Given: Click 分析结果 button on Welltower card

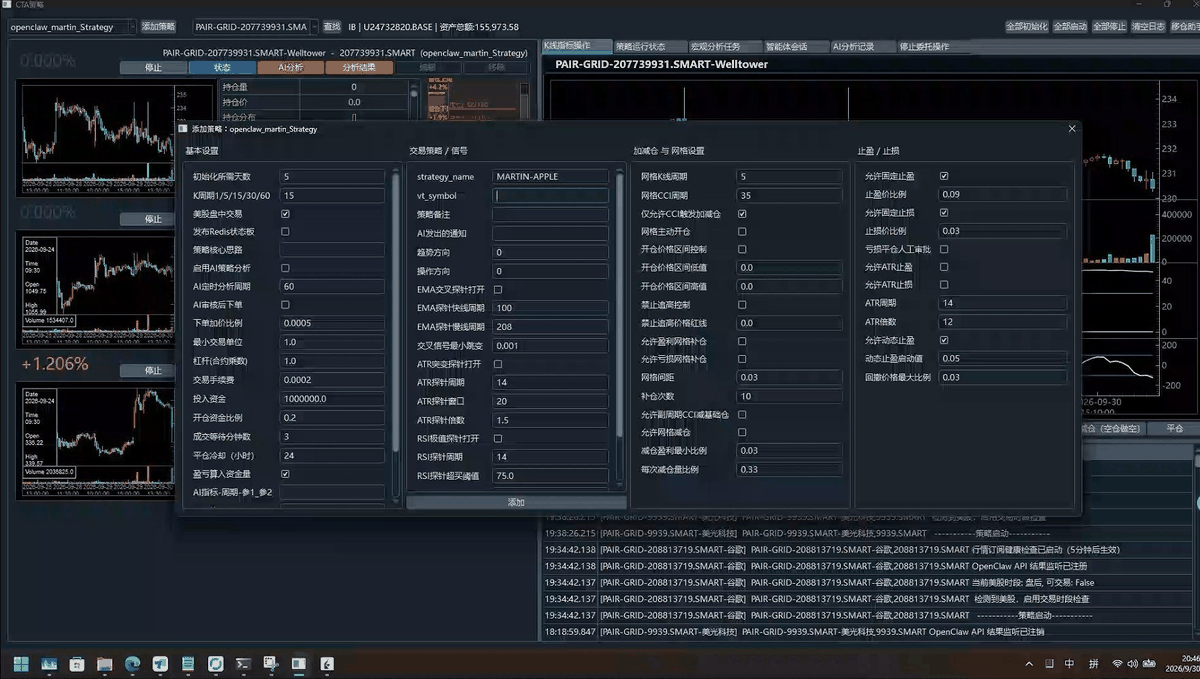Looking at the screenshot, I should point(359,68).
